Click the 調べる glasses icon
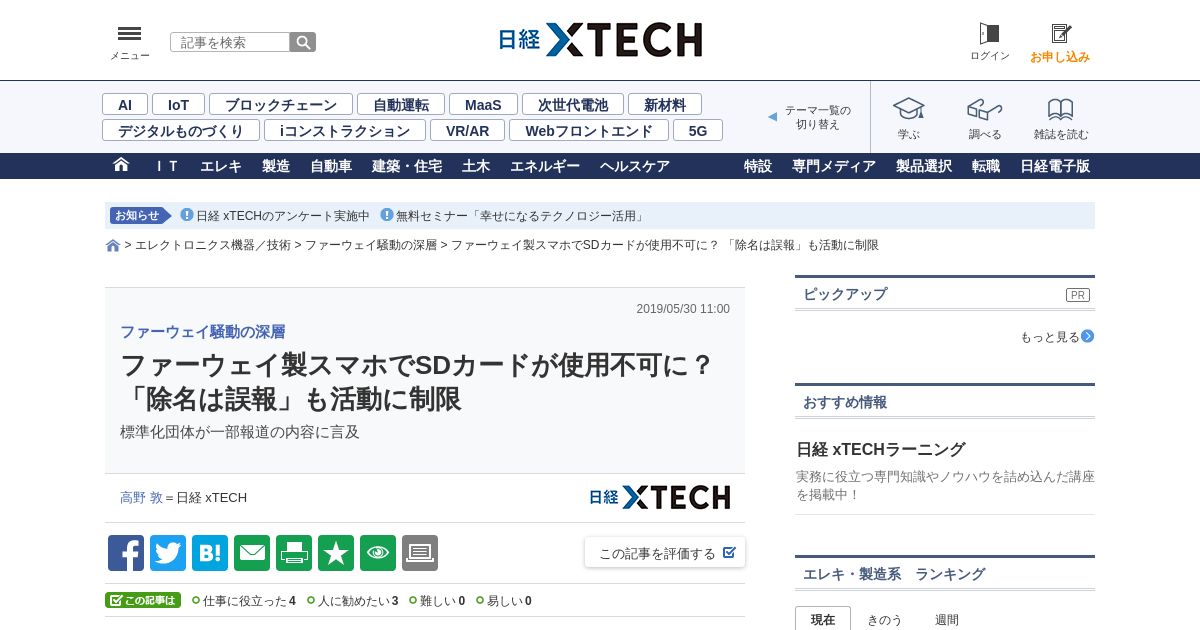This screenshot has height=630, width=1200. 985,109
